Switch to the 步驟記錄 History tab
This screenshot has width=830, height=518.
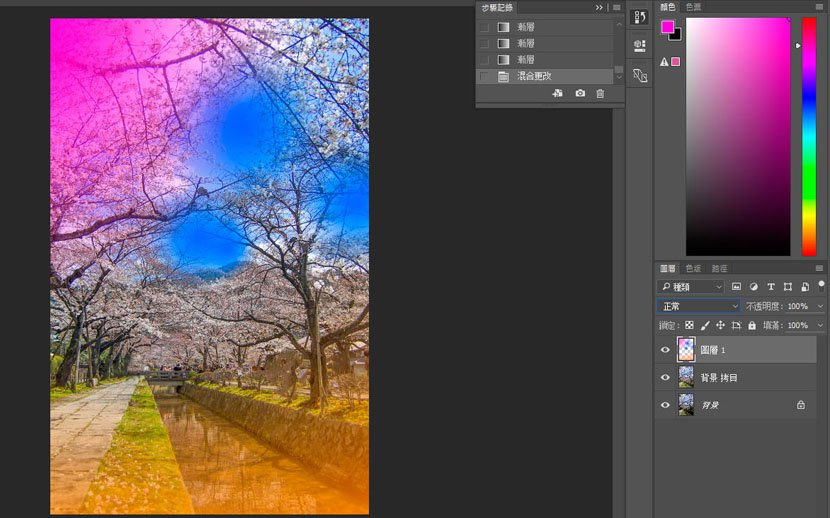point(497,7)
